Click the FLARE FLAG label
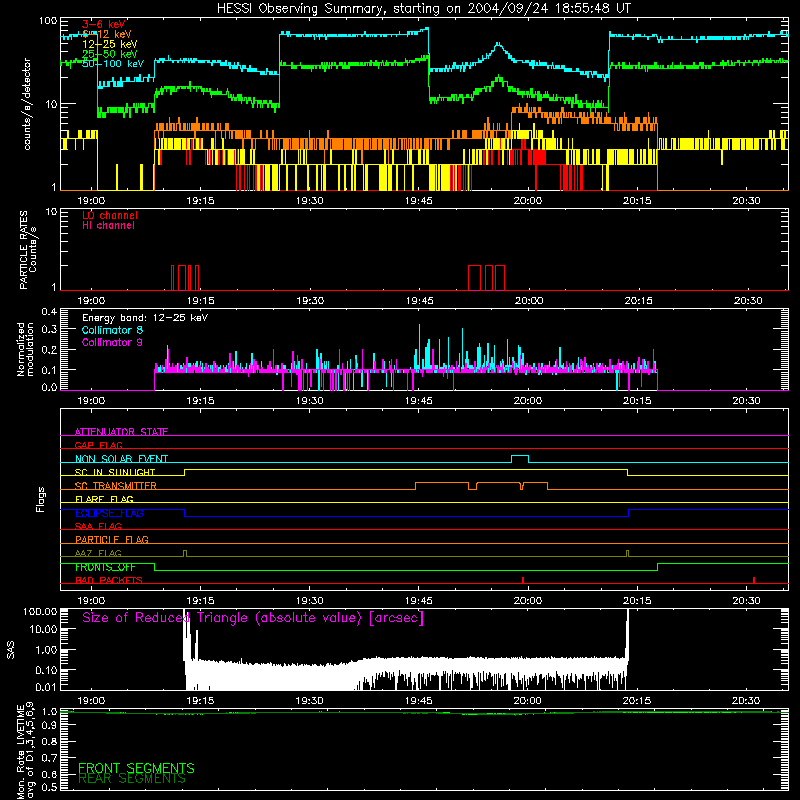Viewport: 800px width, 800px height. click(104, 499)
